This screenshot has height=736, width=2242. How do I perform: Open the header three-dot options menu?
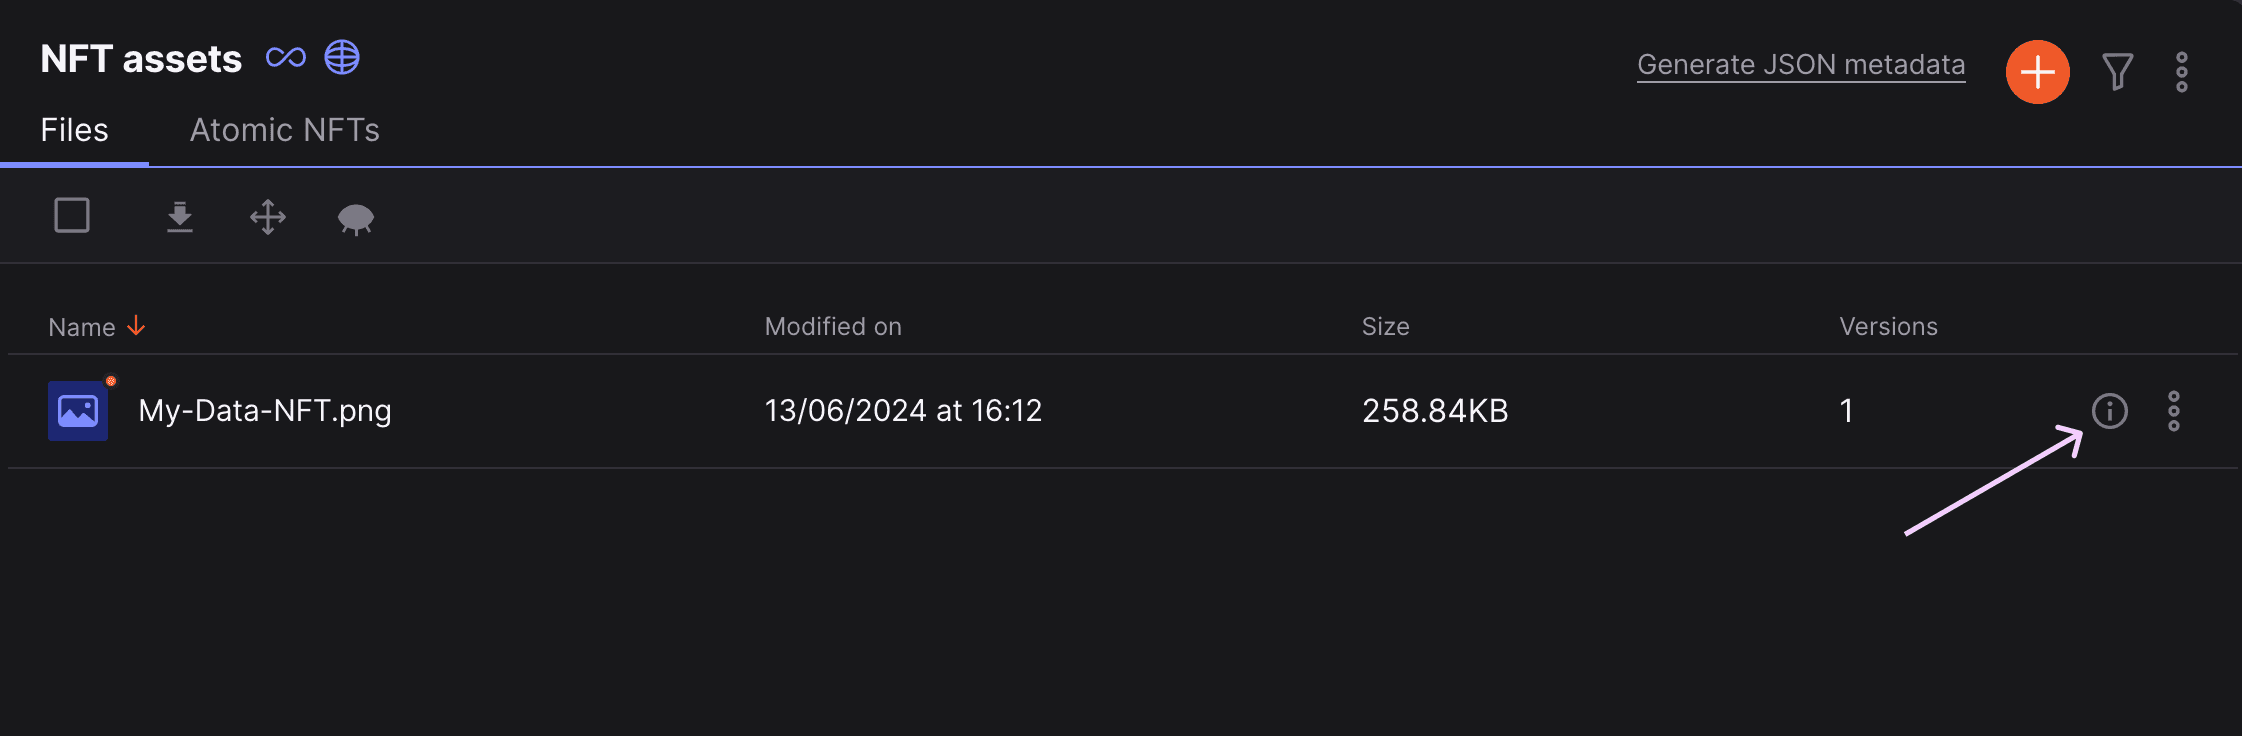click(x=2181, y=72)
